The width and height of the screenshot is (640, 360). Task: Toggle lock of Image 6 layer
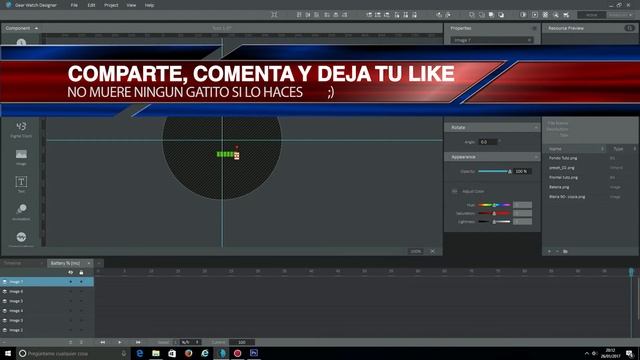pos(81,291)
